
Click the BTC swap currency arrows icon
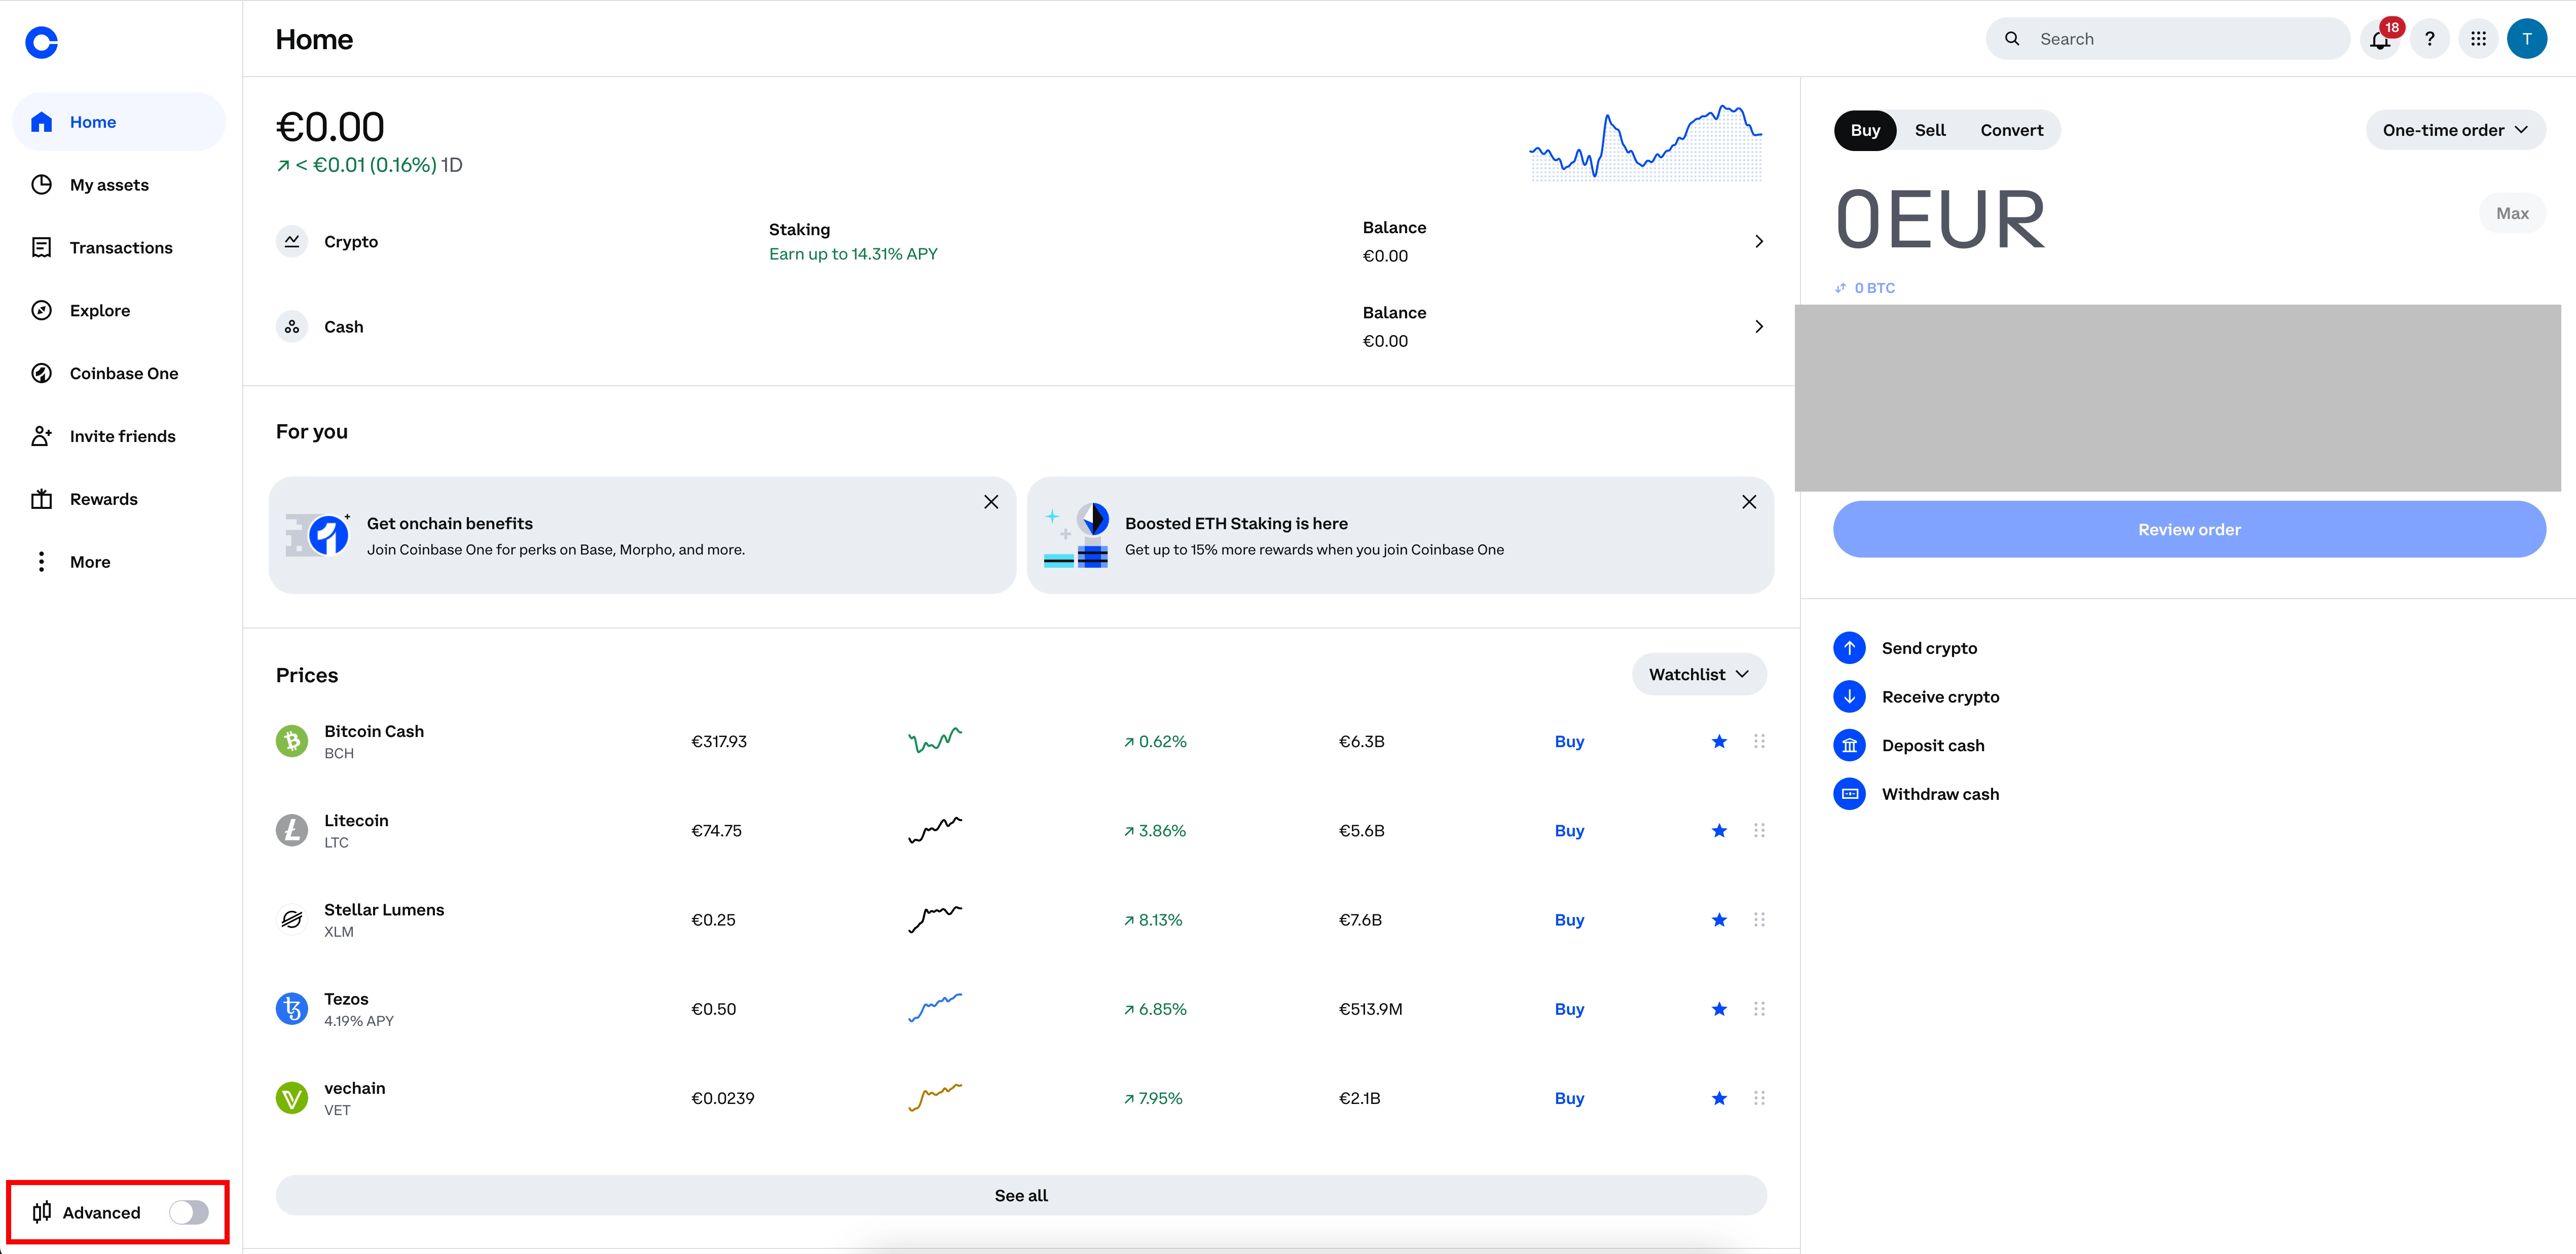tap(1840, 288)
